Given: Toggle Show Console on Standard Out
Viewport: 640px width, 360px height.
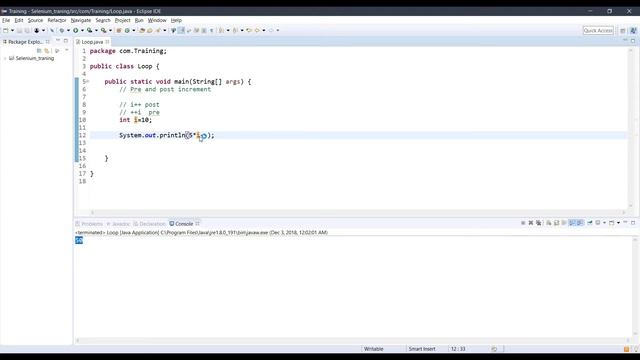Looking at the screenshot, I should [572, 223].
